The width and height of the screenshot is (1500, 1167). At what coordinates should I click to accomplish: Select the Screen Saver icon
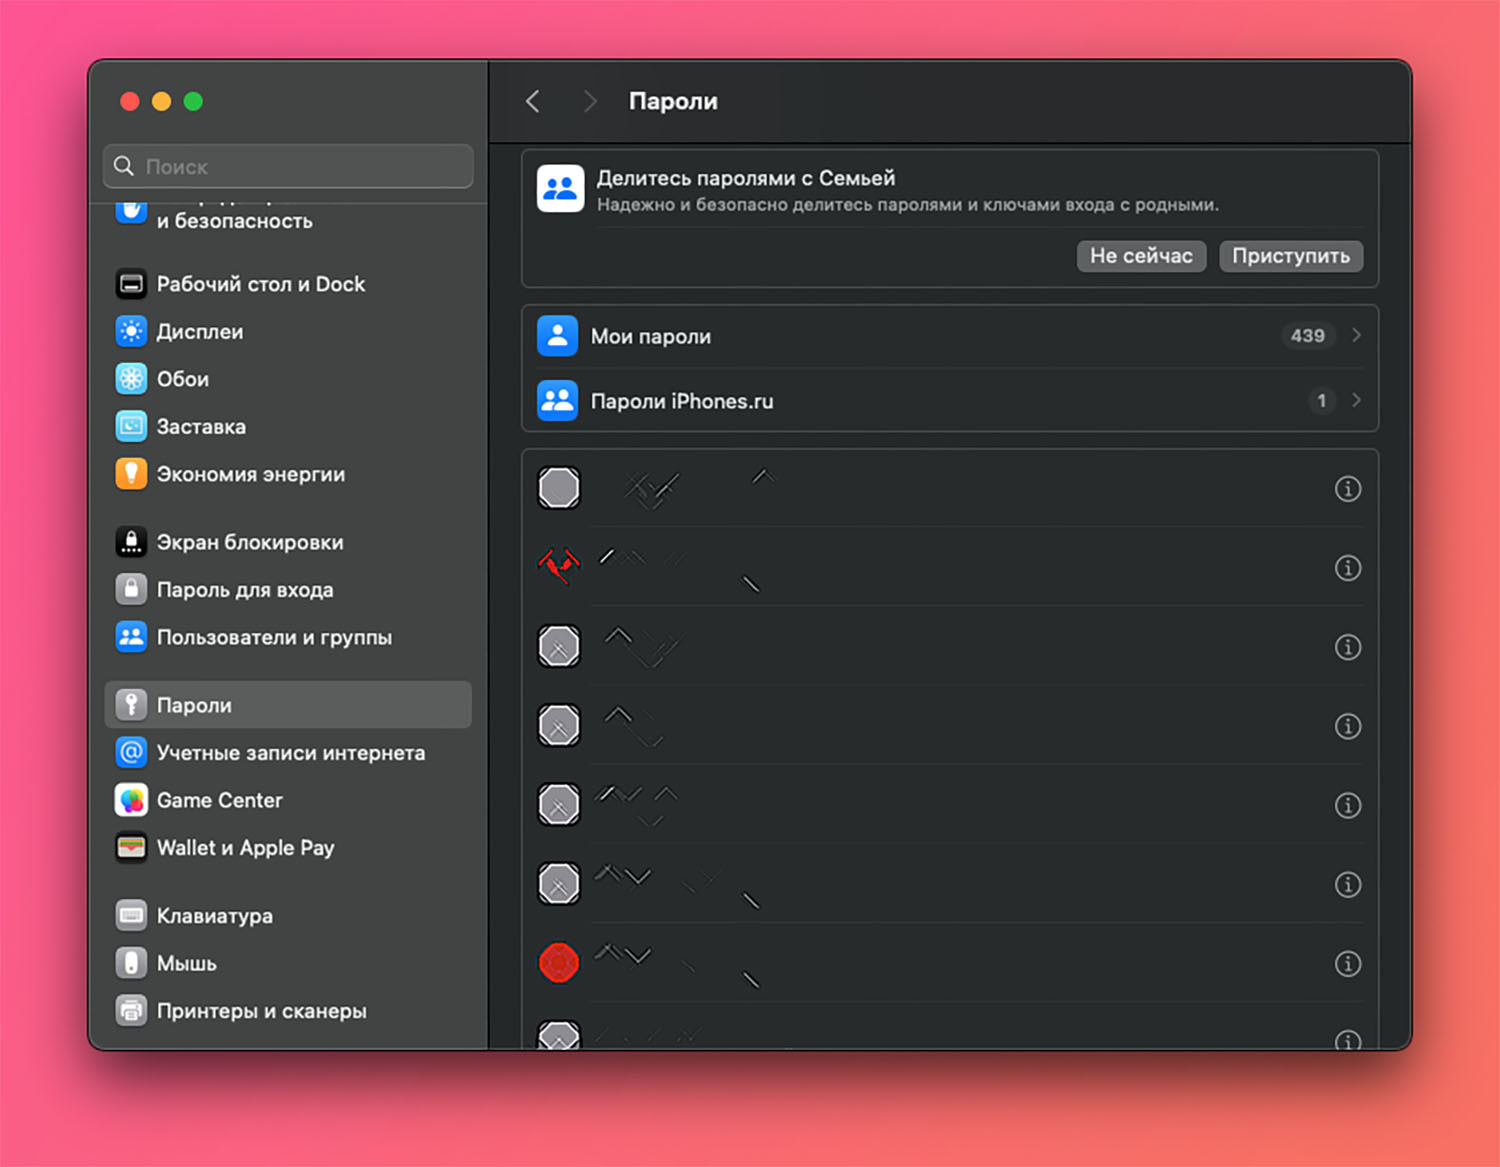131,426
